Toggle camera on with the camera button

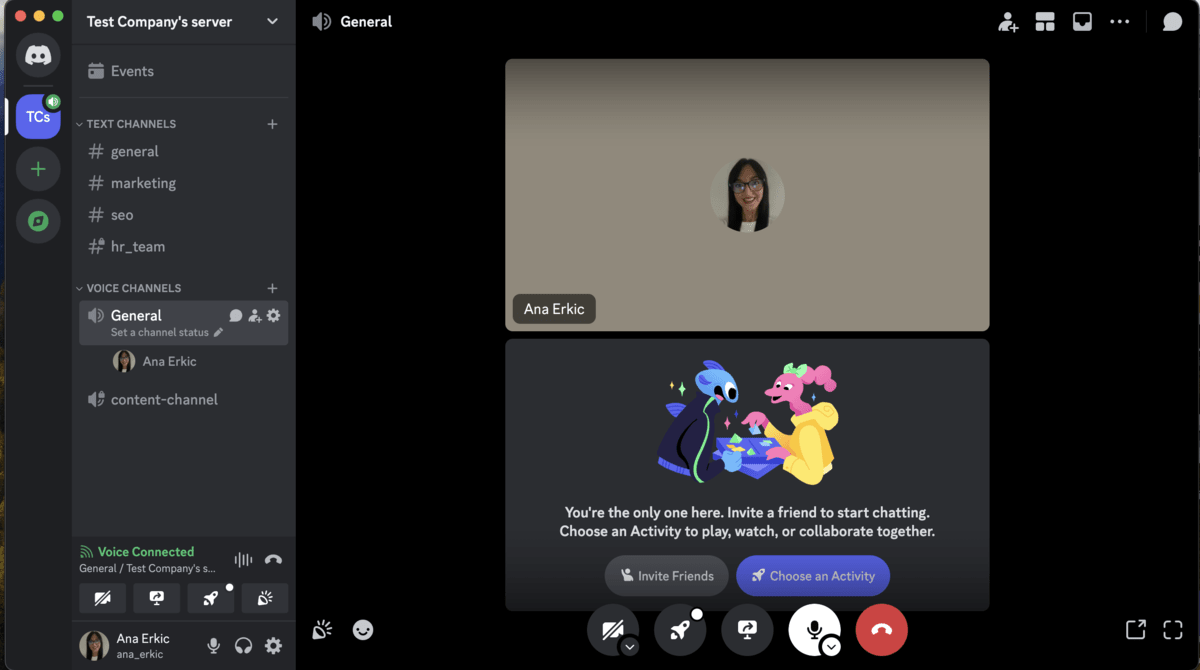pyautogui.click(x=612, y=627)
